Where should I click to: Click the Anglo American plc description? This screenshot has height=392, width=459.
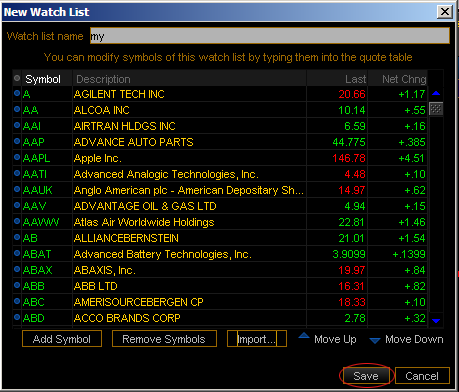[x=189, y=190]
